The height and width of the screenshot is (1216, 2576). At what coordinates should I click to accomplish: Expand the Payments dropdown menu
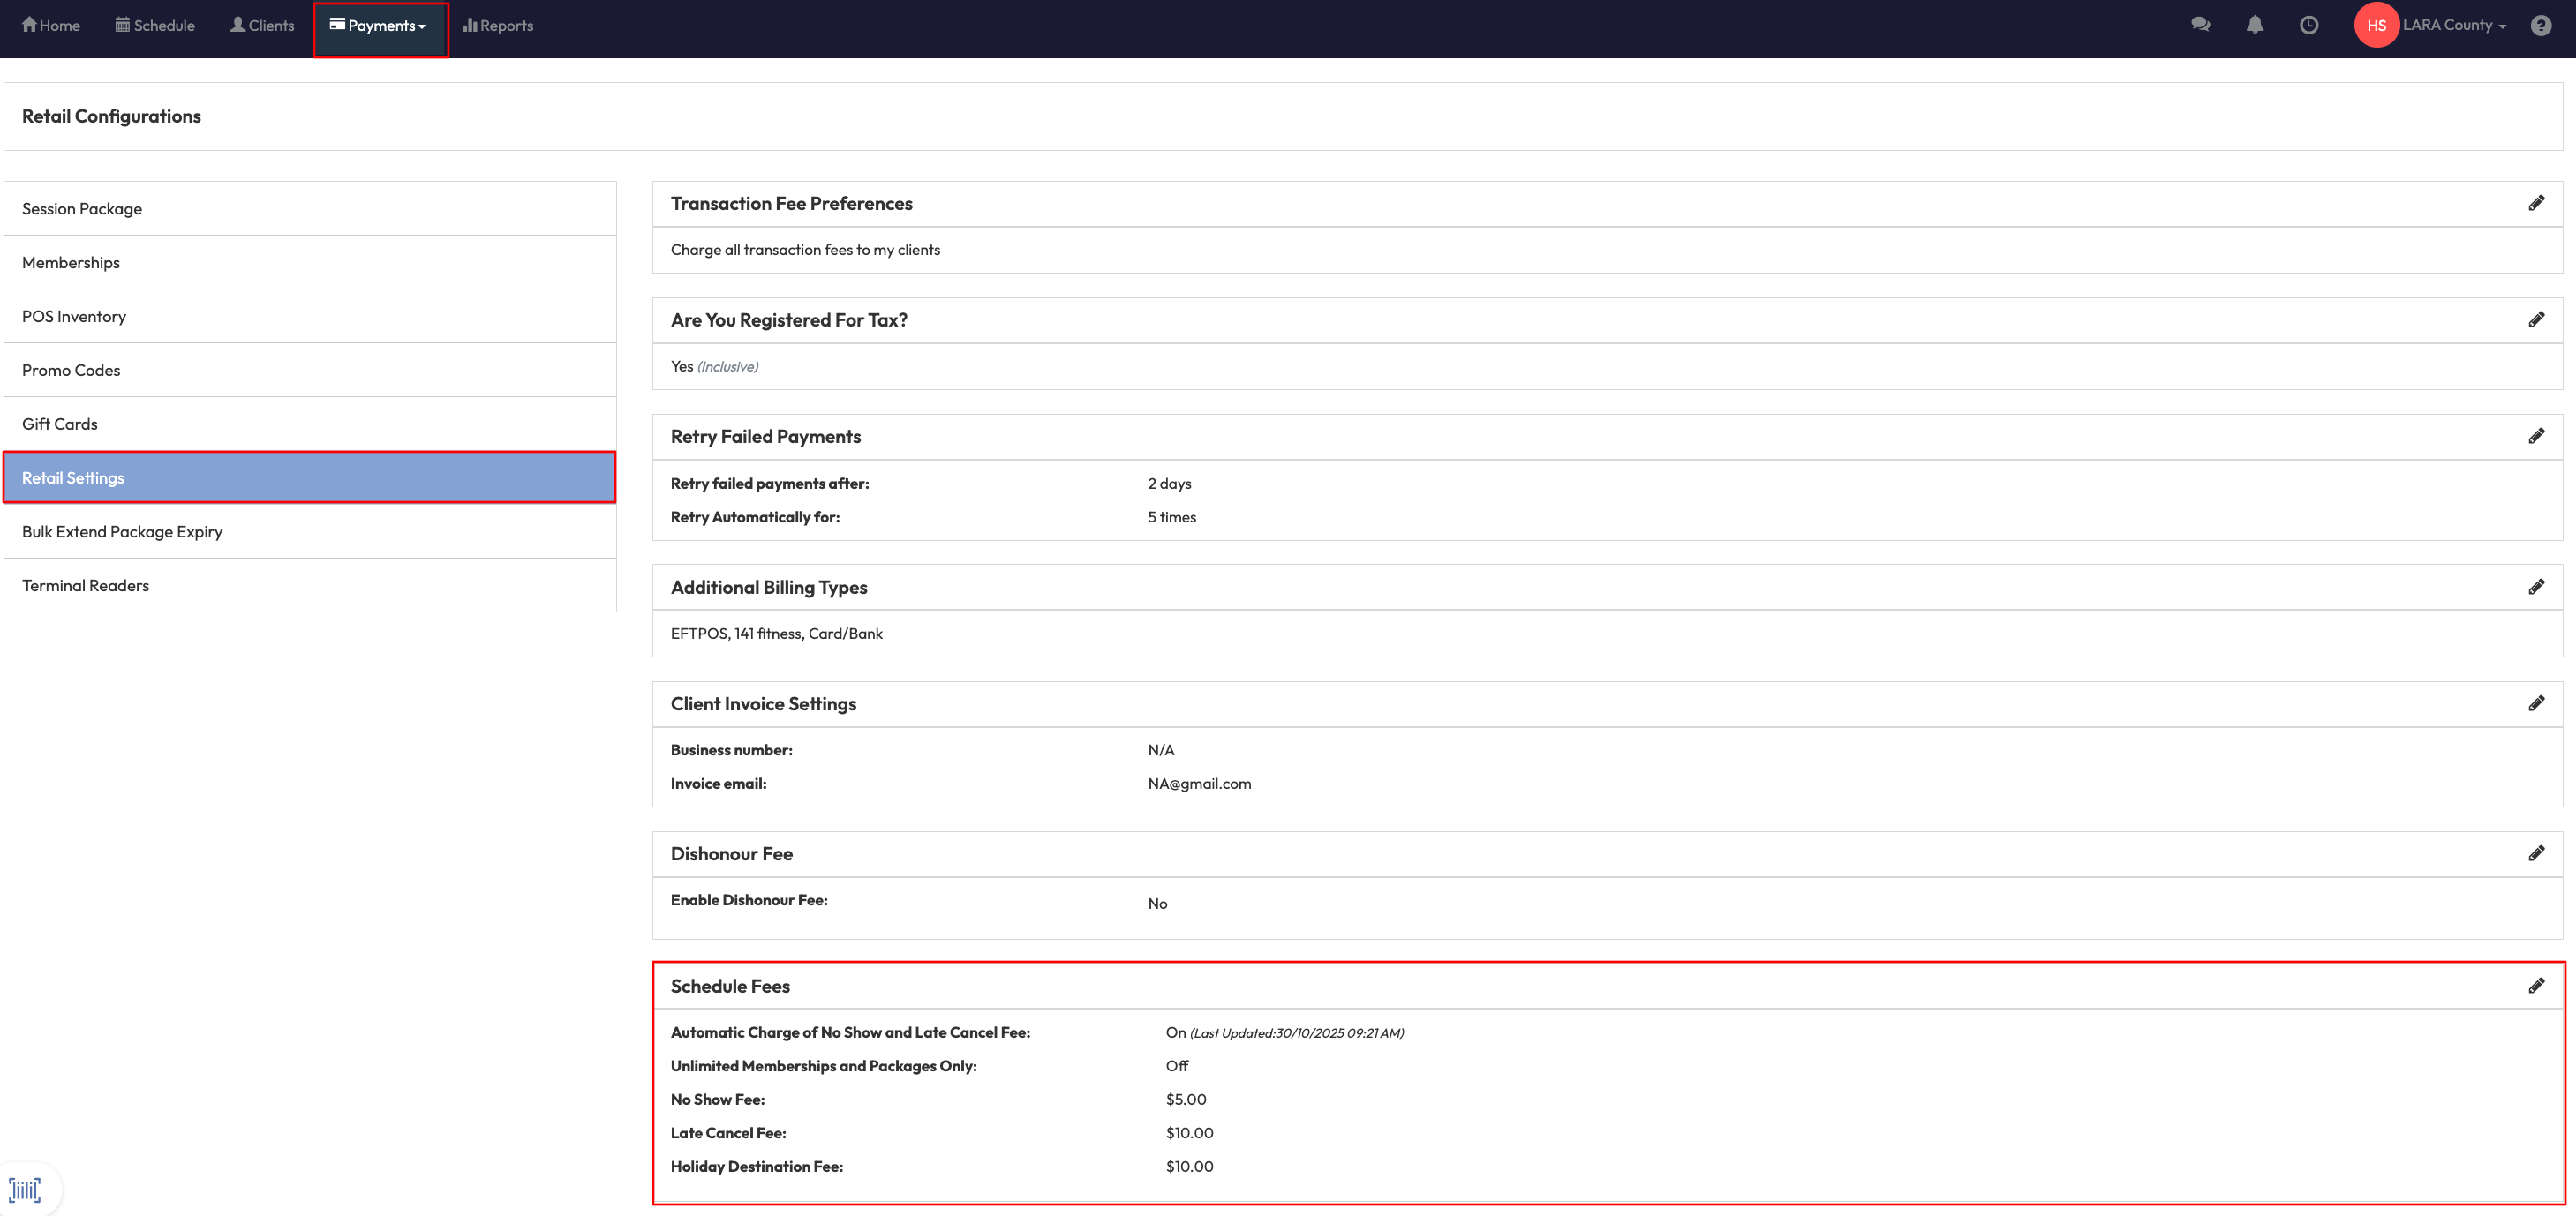(379, 26)
